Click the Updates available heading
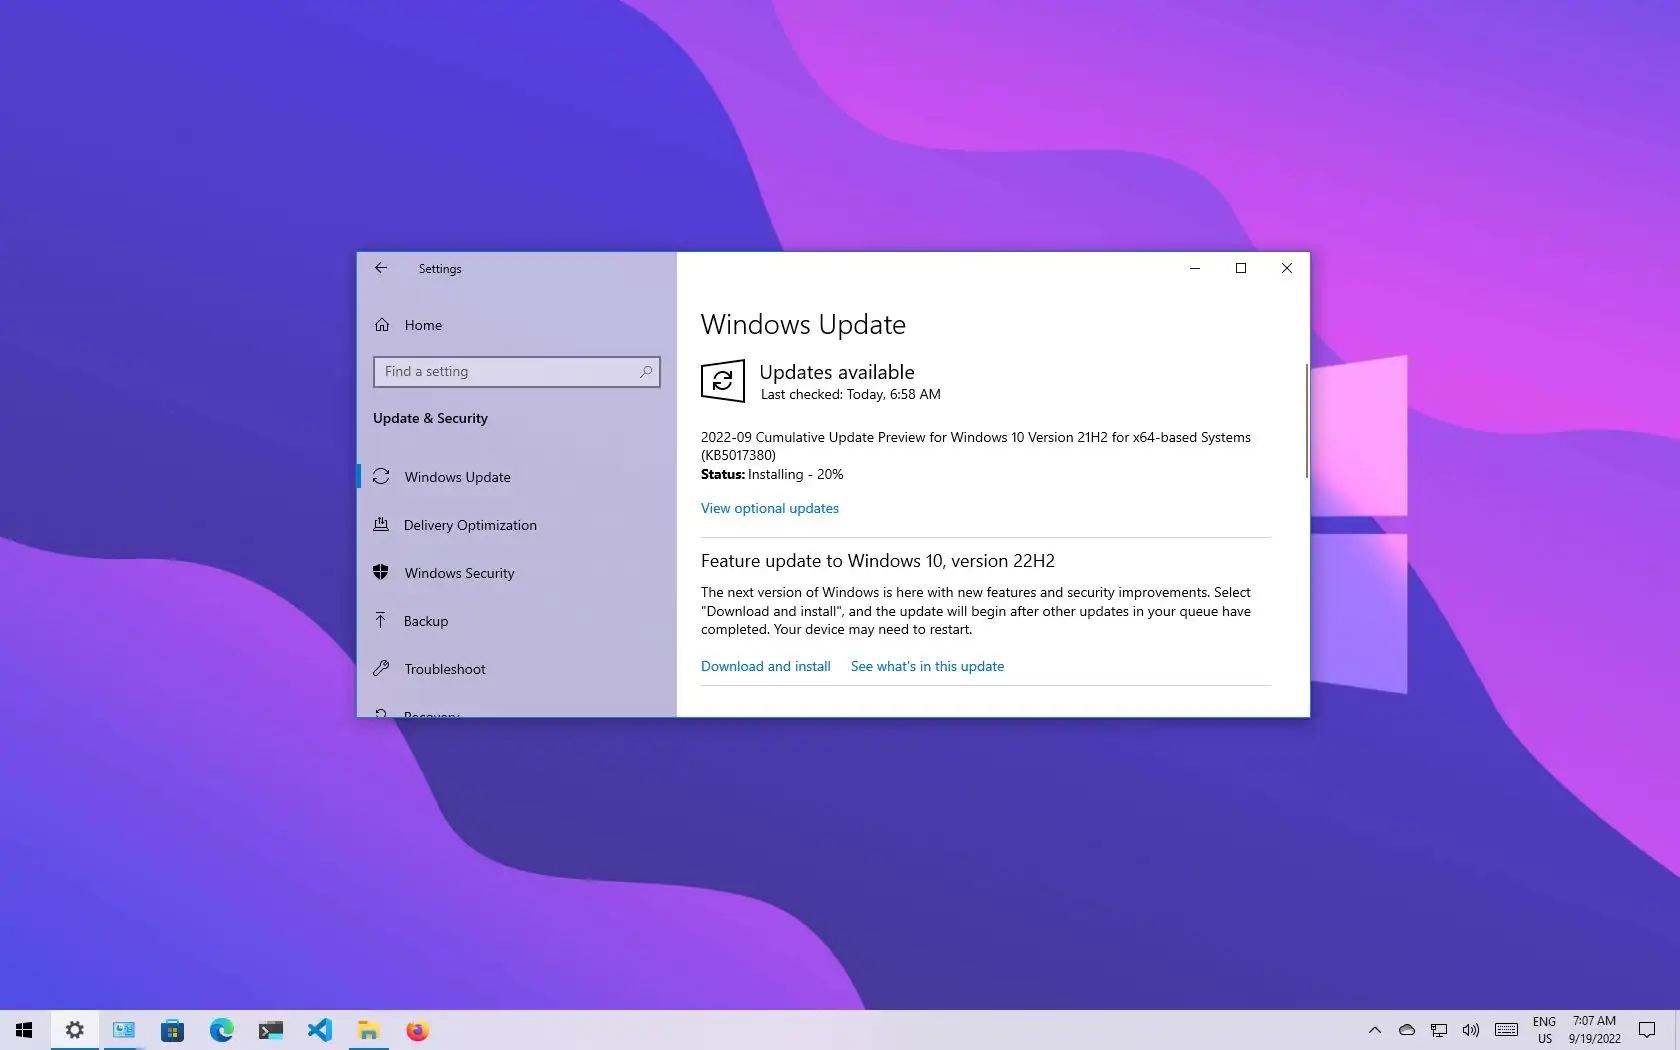The image size is (1680, 1050). (837, 372)
